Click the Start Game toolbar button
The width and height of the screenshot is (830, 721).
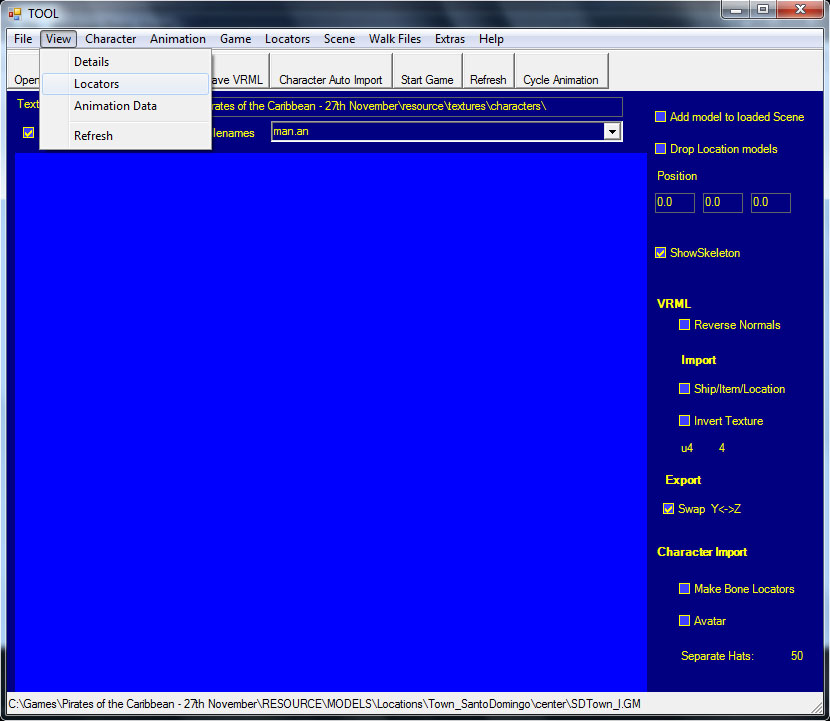coord(427,71)
